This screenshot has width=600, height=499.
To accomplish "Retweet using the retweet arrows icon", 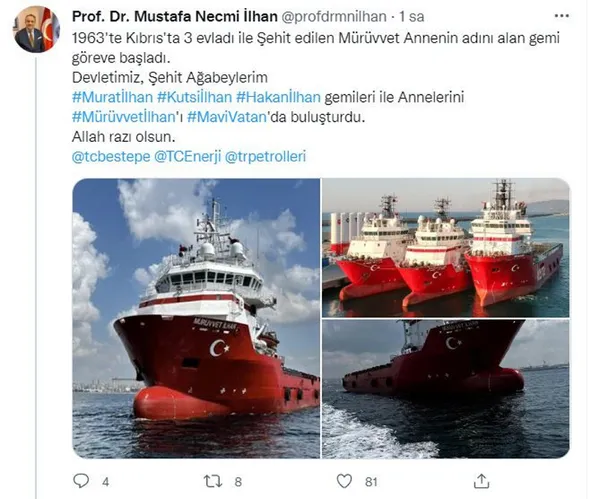I will 213,481.
